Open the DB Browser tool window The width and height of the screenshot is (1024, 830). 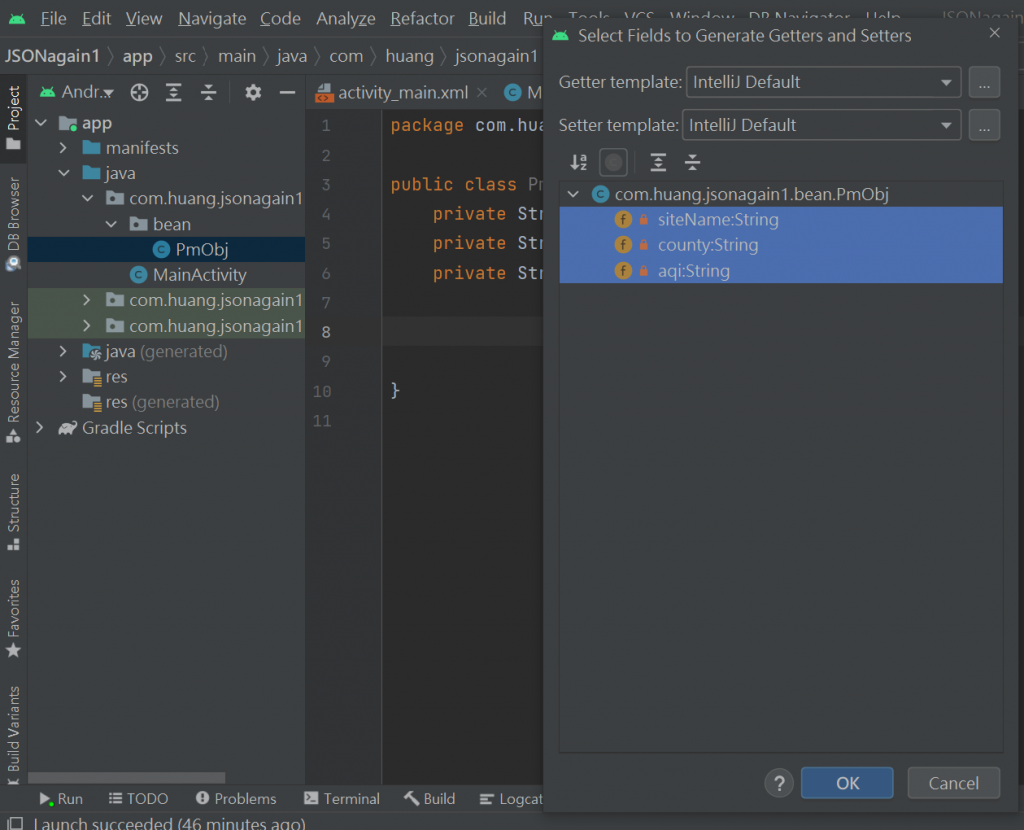tap(13, 223)
